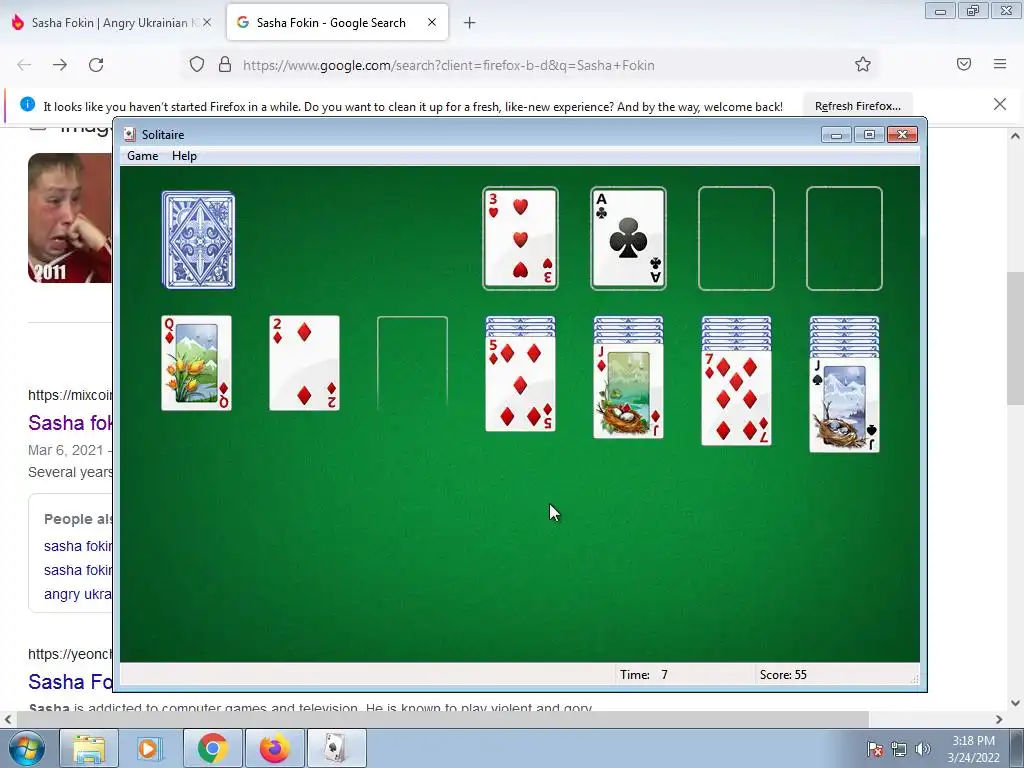Click the angry ukra related search link
The image size is (1024, 768).
point(78,594)
